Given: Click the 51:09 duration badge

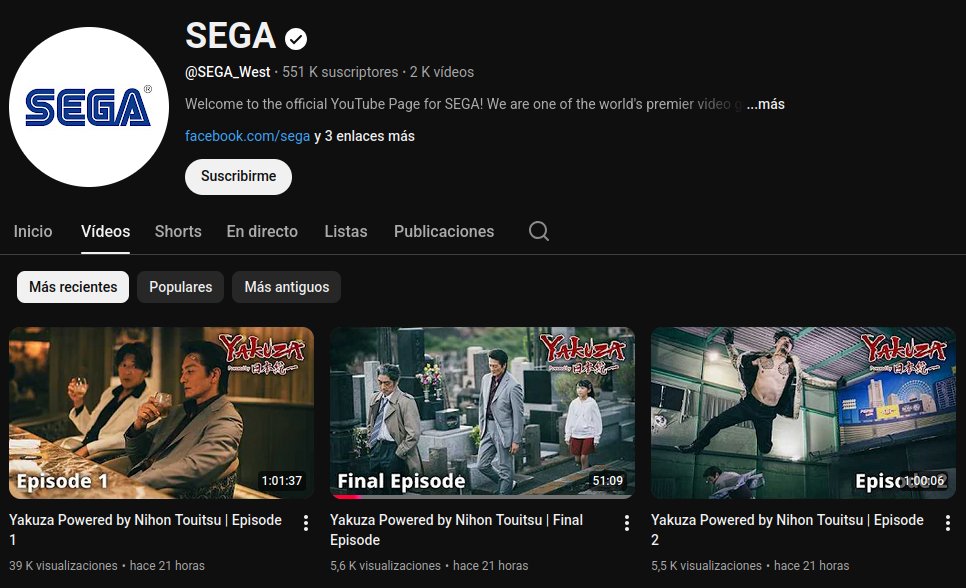Looking at the screenshot, I should 607,481.
